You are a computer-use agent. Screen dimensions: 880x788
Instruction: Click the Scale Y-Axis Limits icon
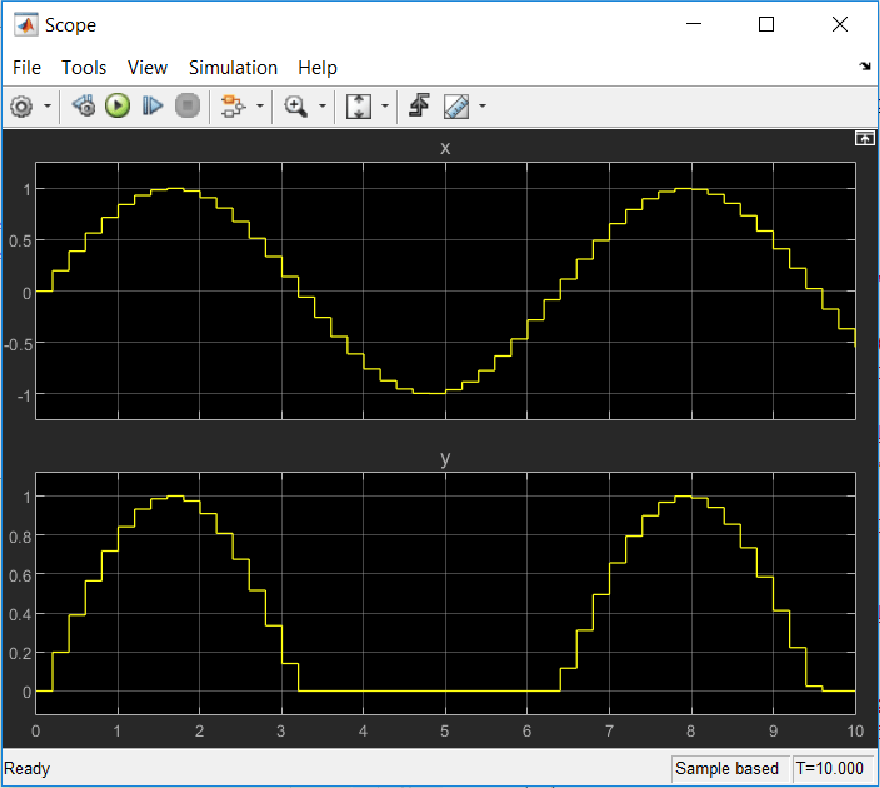[358, 106]
